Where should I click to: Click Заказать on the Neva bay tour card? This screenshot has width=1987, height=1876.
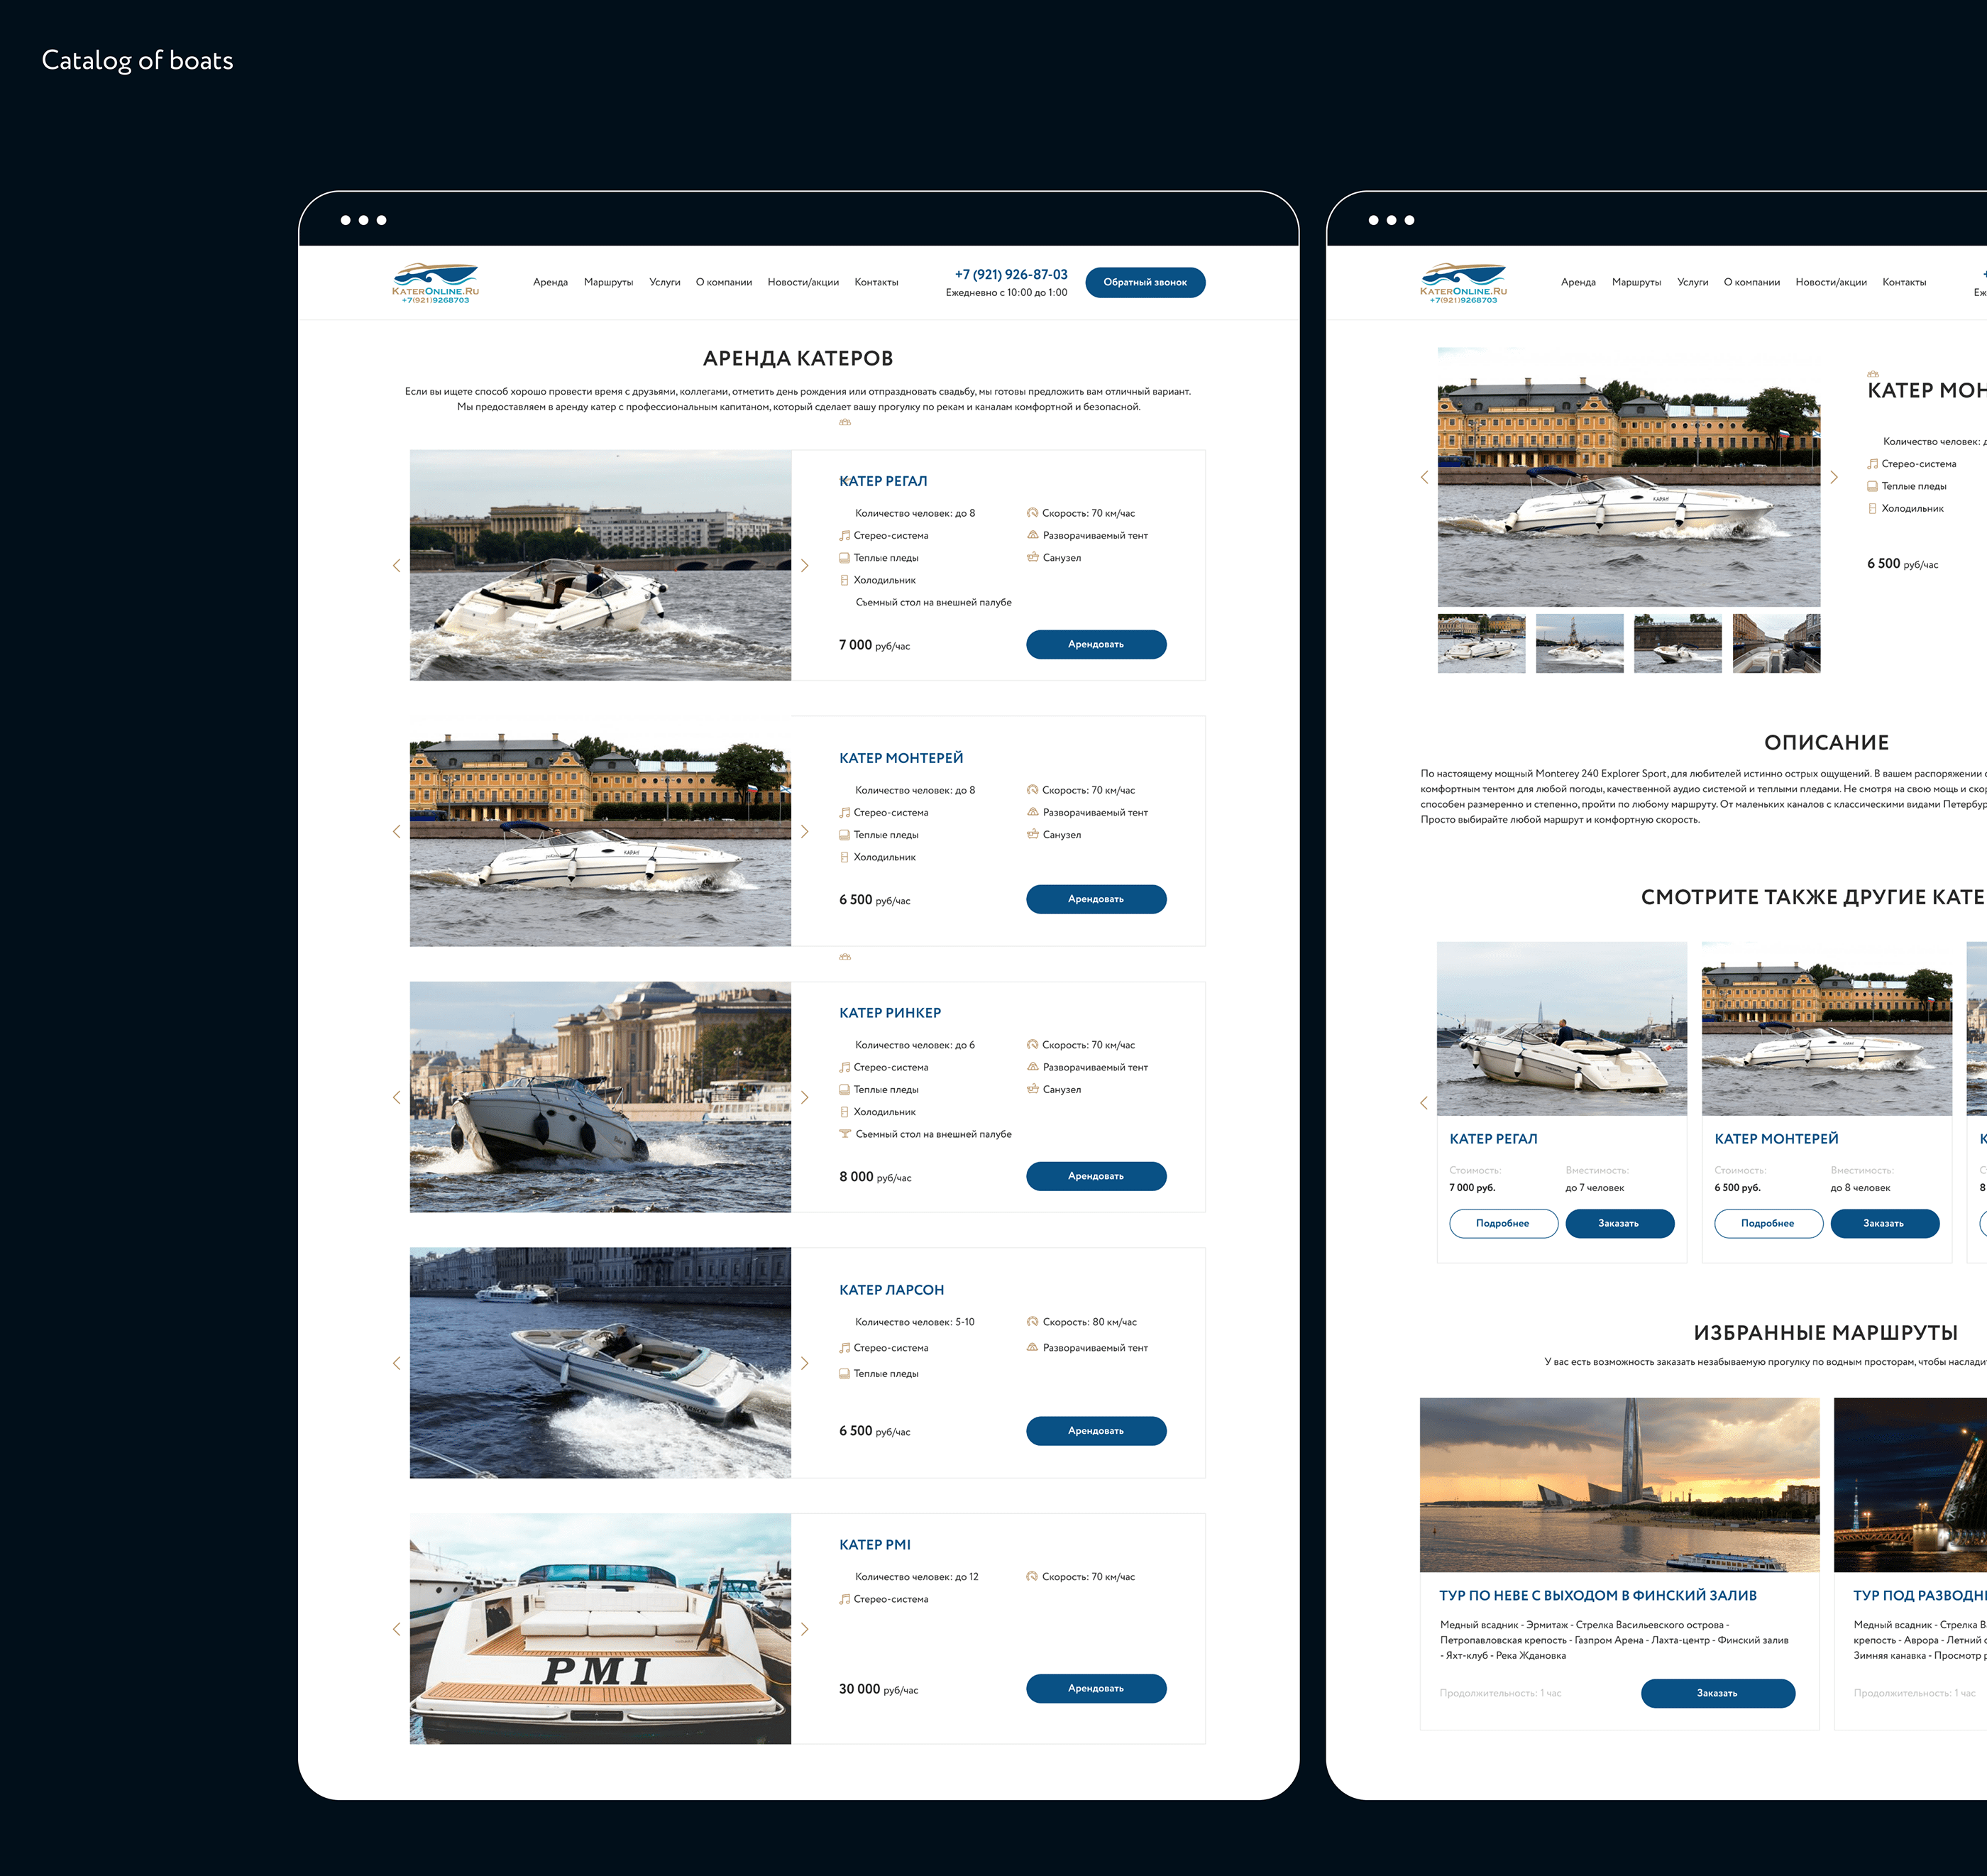click(x=1718, y=1693)
